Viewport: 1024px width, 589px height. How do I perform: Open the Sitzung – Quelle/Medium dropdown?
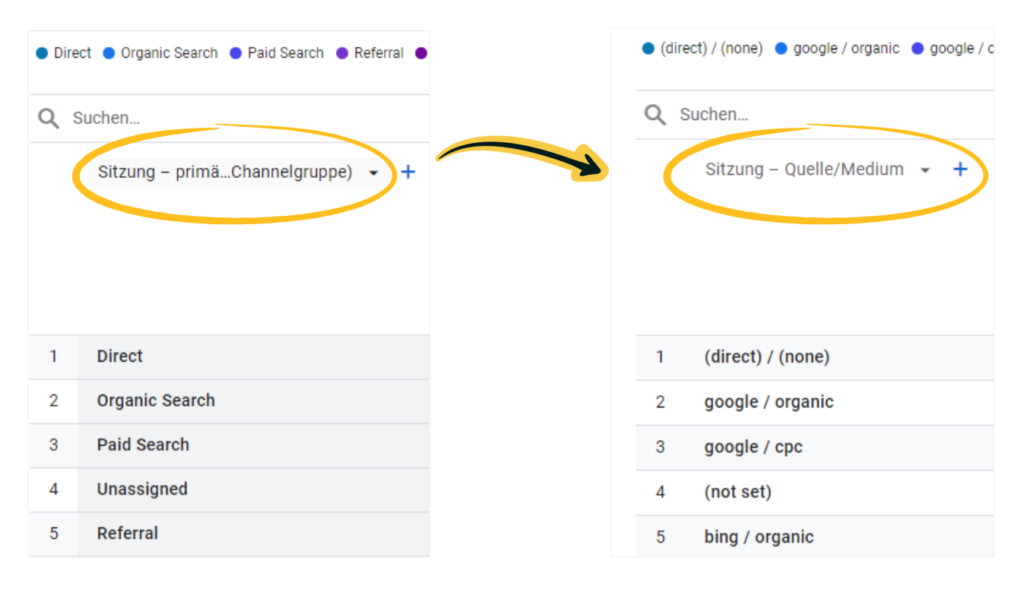click(804, 169)
